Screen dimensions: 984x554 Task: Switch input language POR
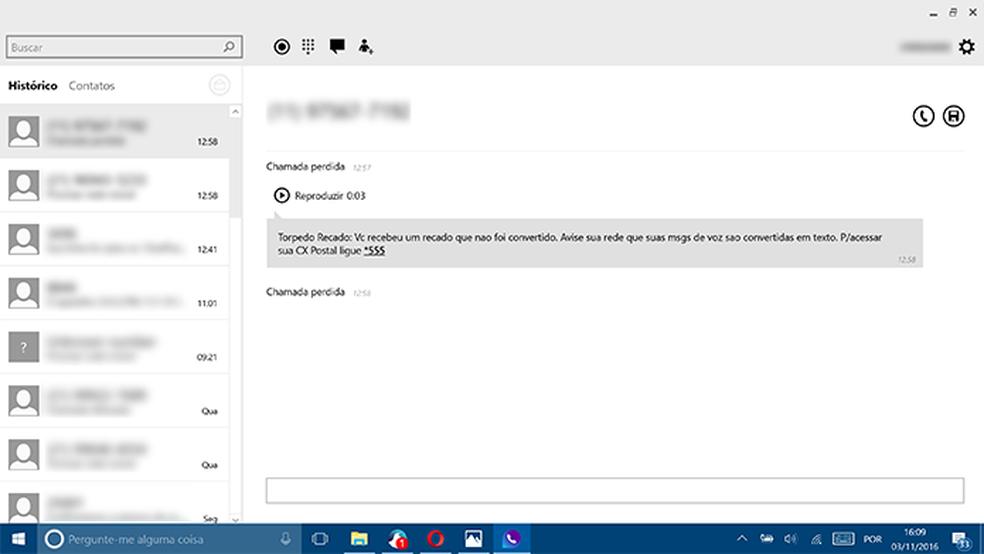(x=872, y=540)
